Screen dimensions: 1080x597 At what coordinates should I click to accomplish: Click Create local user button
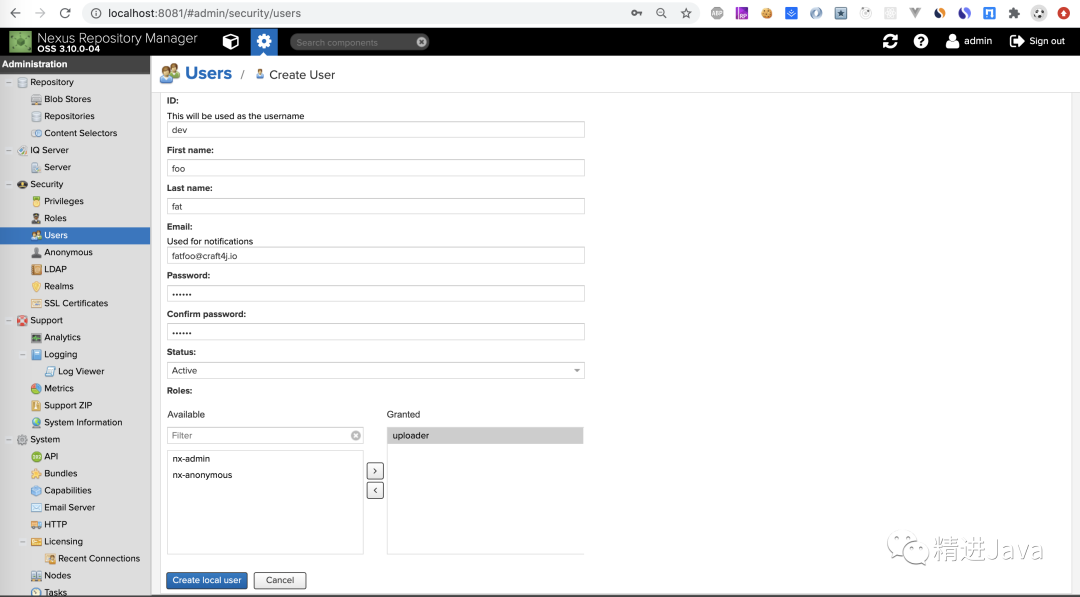[x=207, y=580]
